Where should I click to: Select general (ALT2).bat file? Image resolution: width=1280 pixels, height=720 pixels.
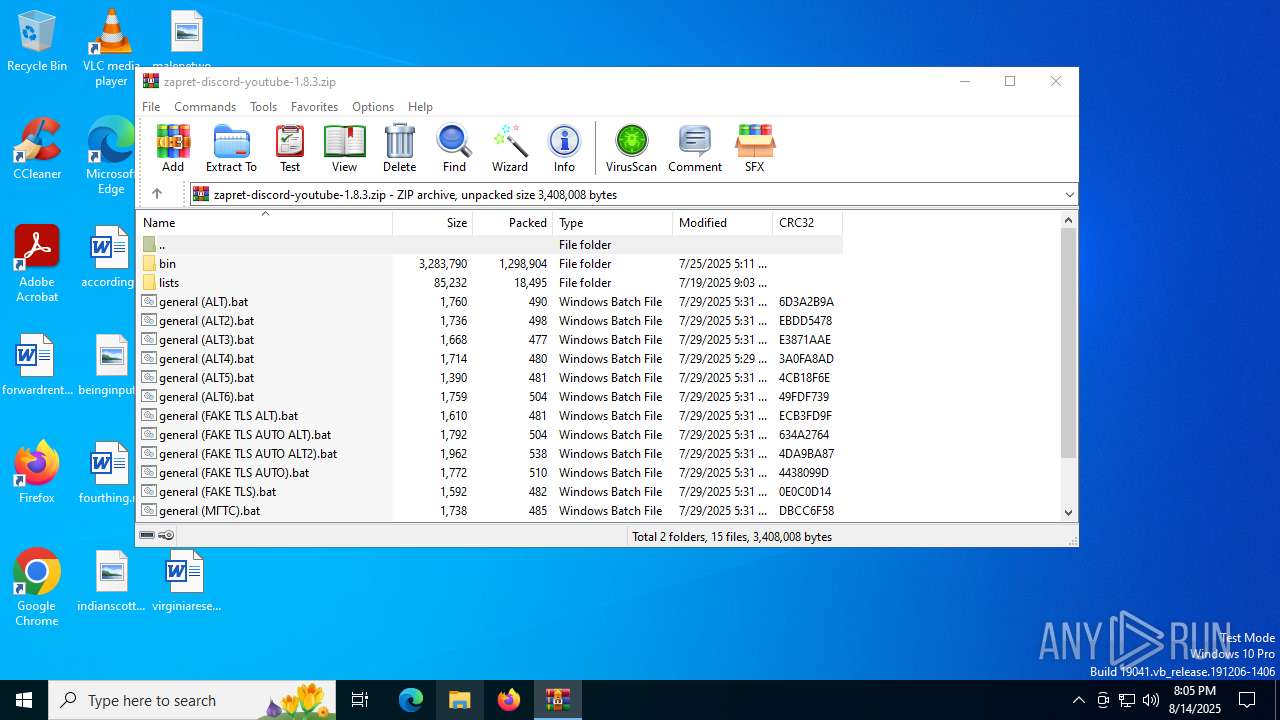[490, 320]
